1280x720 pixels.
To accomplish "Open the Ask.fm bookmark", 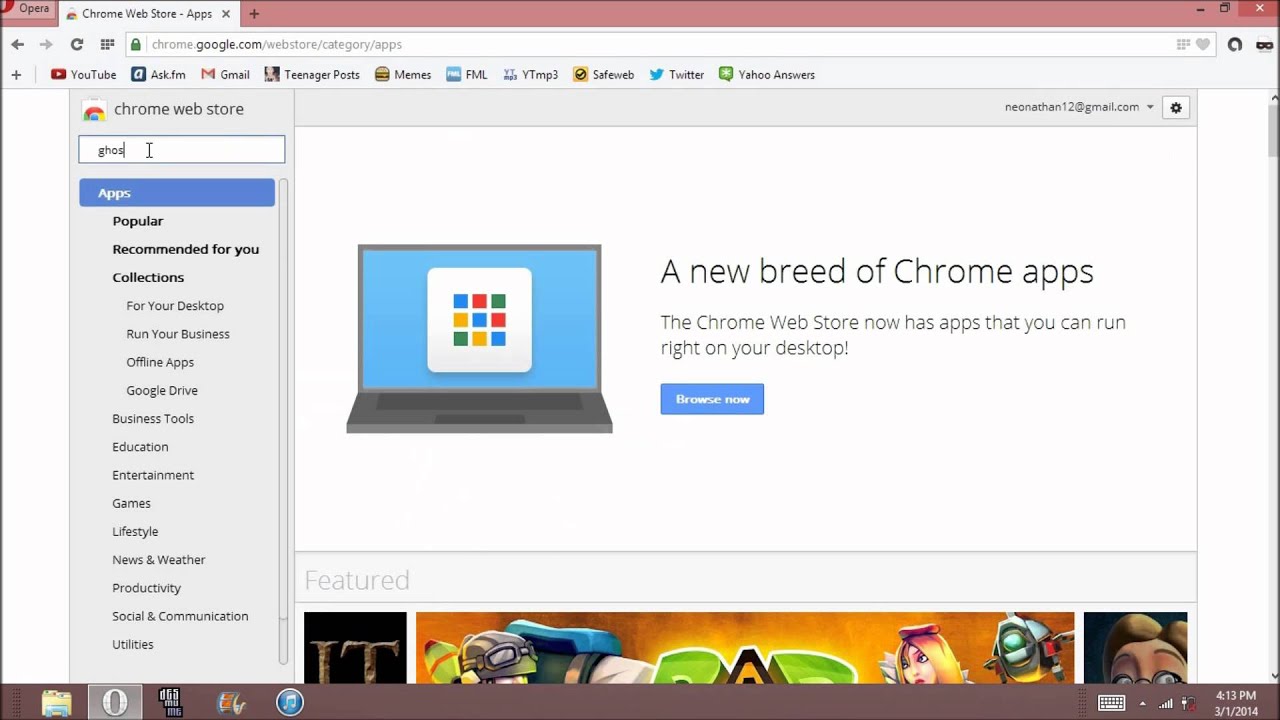I will pyautogui.click(x=159, y=74).
